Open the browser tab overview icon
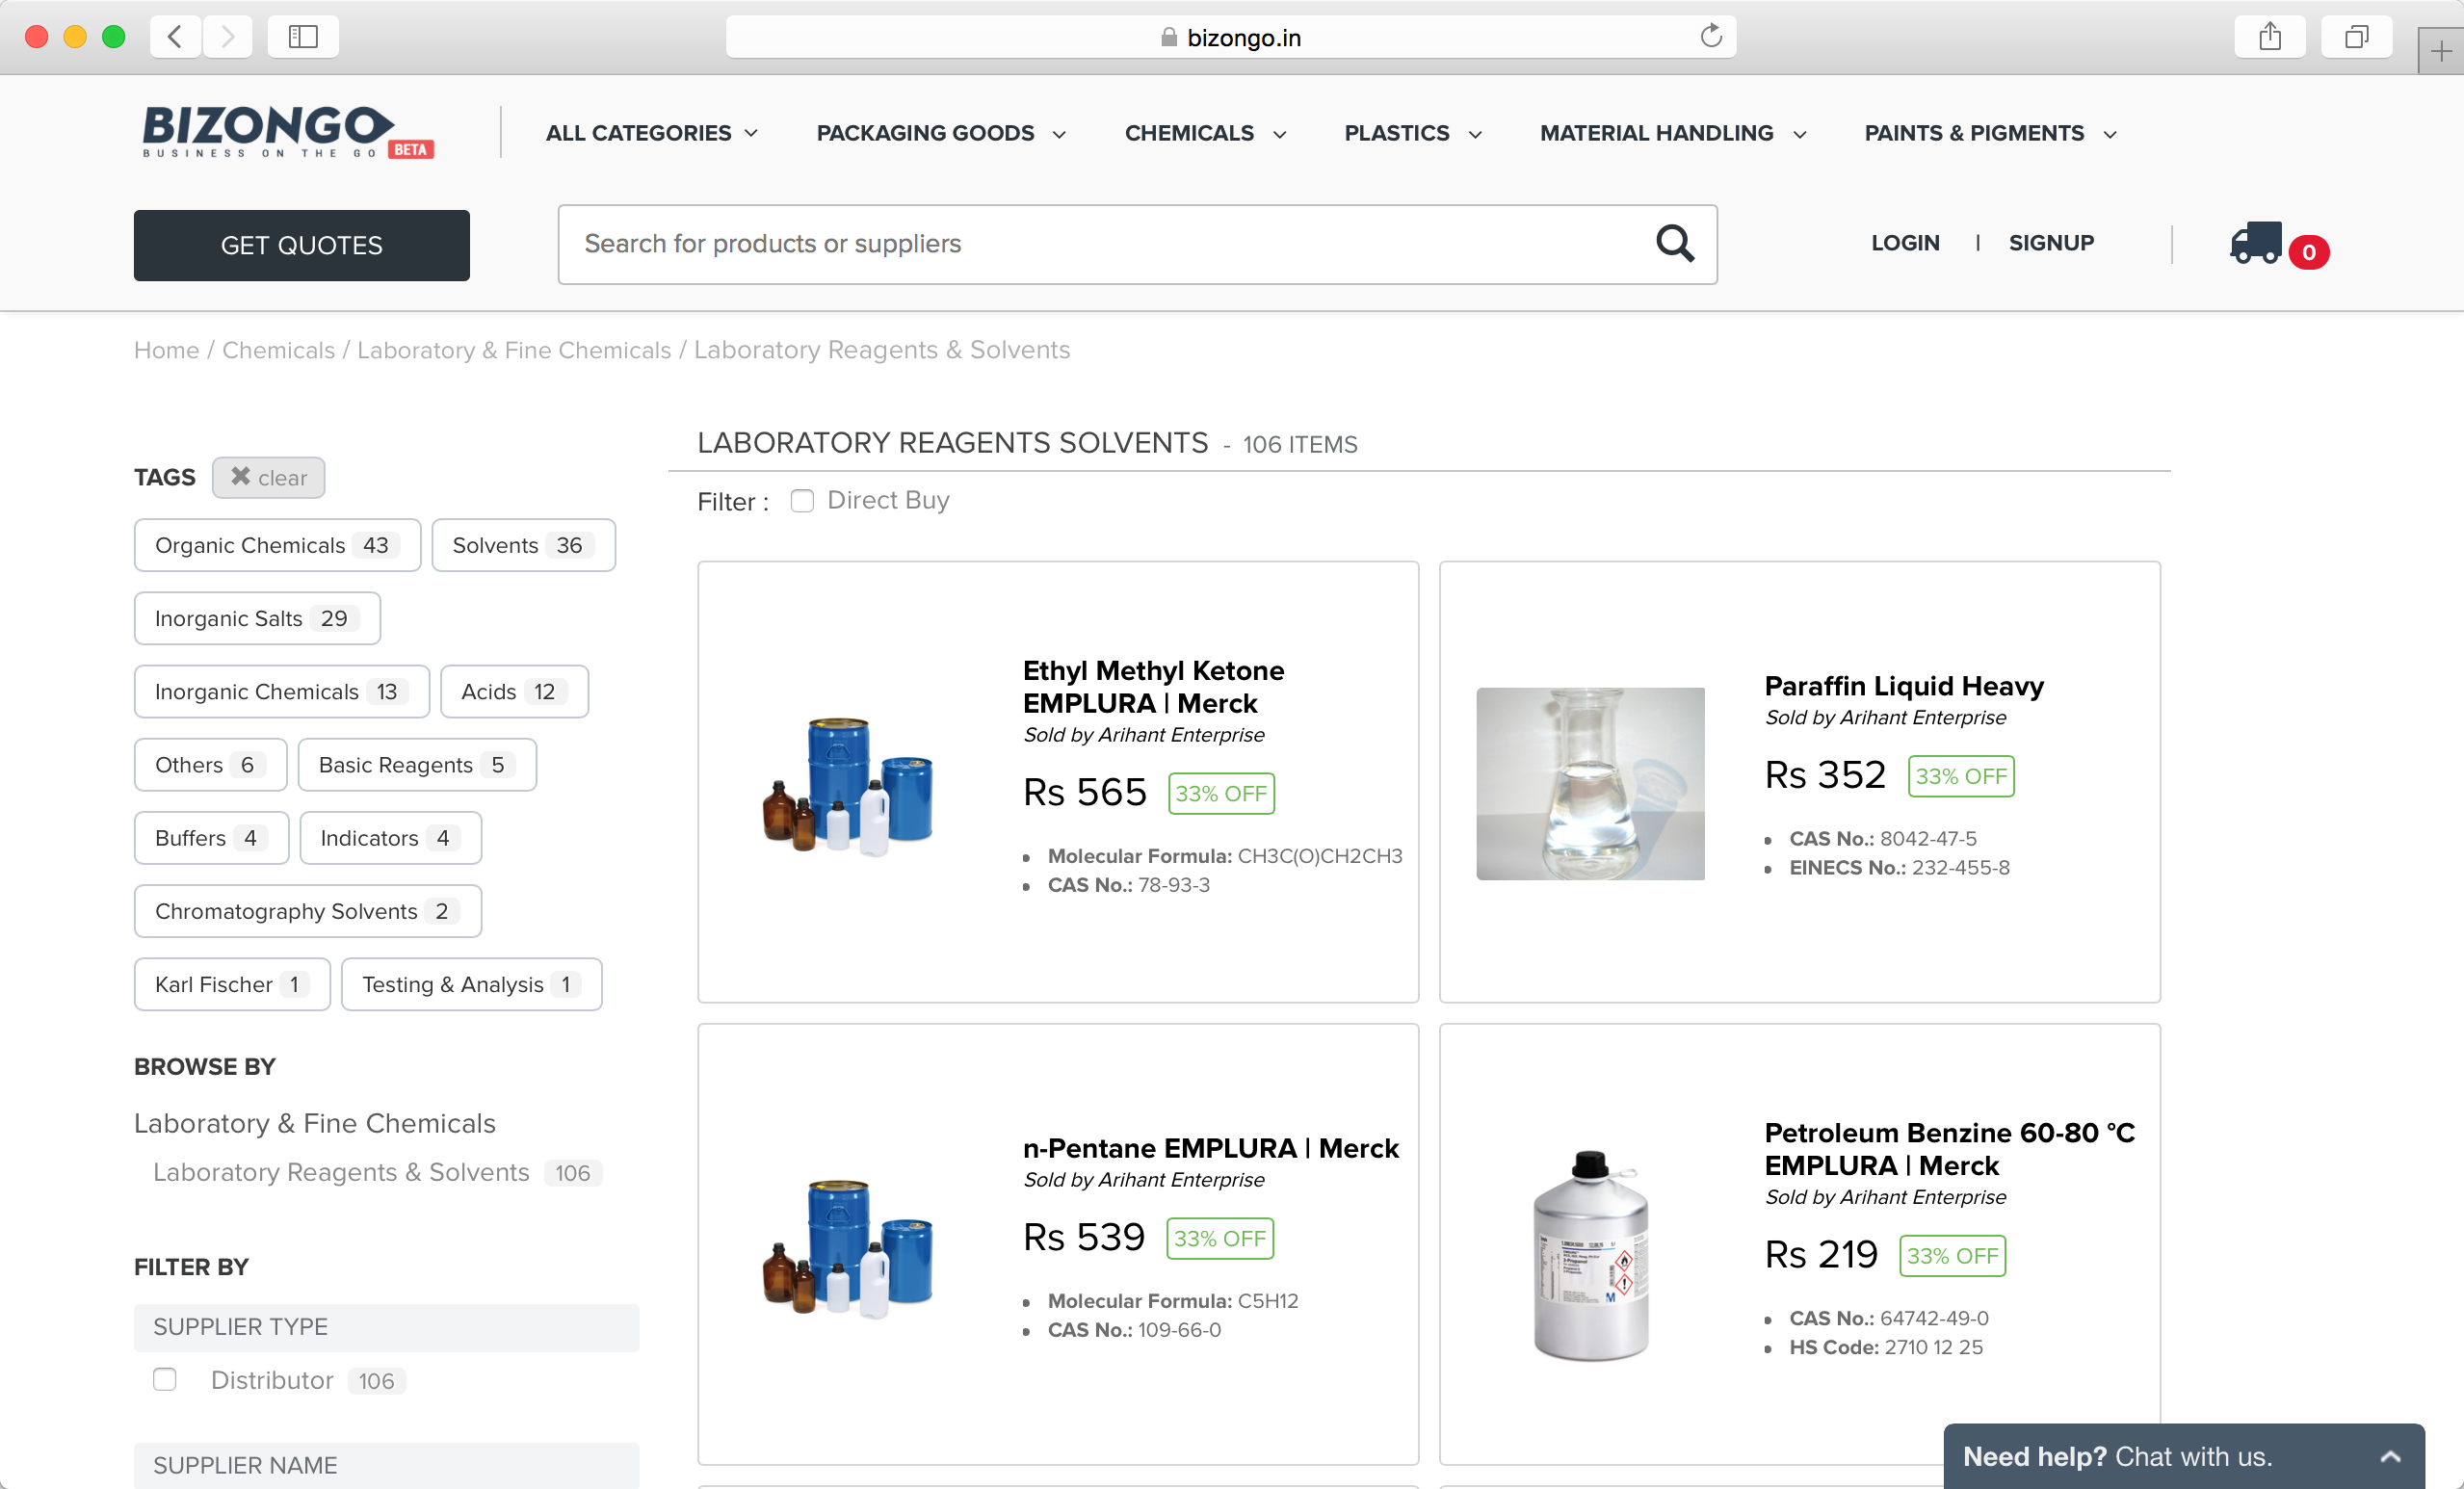The width and height of the screenshot is (2464, 1489). [2356, 37]
